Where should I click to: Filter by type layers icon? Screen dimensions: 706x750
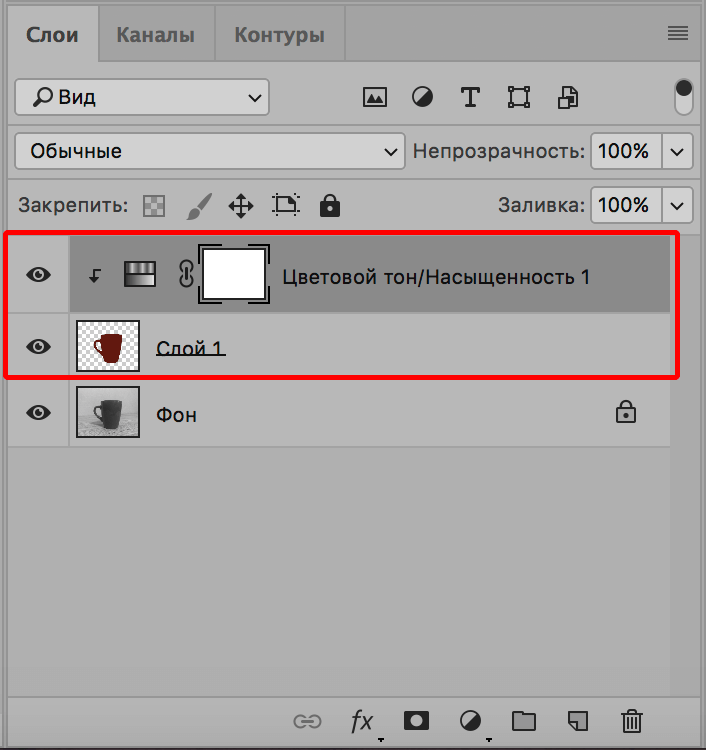(470, 97)
